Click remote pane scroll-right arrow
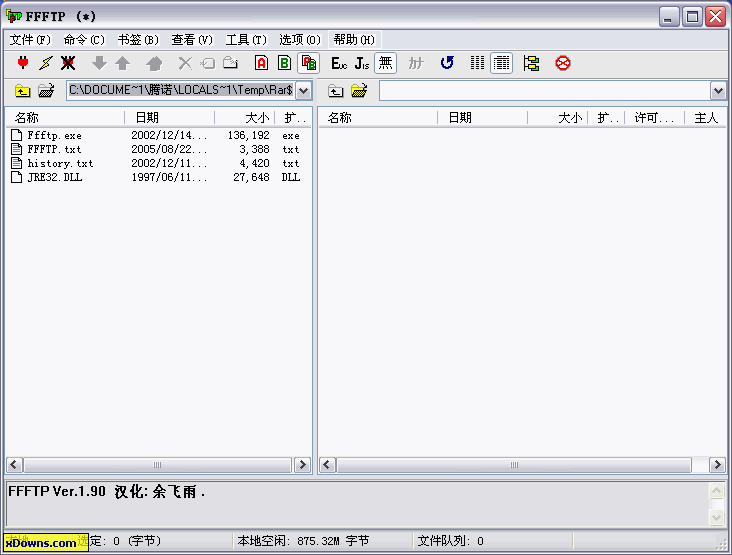 [x=717, y=465]
